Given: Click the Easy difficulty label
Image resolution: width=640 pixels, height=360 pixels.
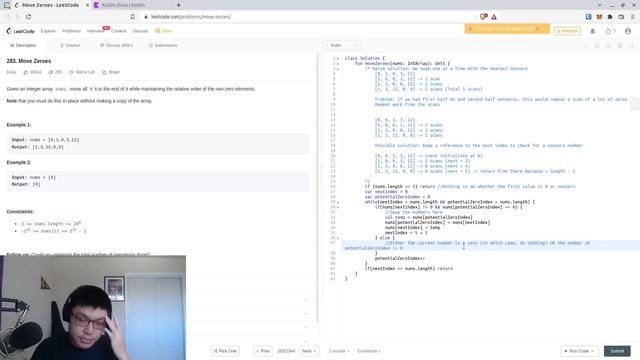Looking at the screenshot, I should coord(11,72).
